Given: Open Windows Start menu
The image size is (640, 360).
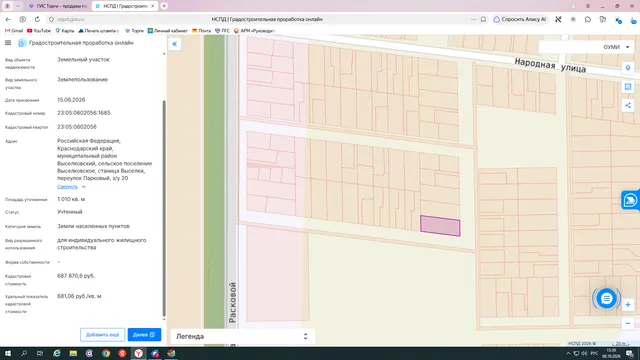Looking at the screenshot, I should click(8, 353).
